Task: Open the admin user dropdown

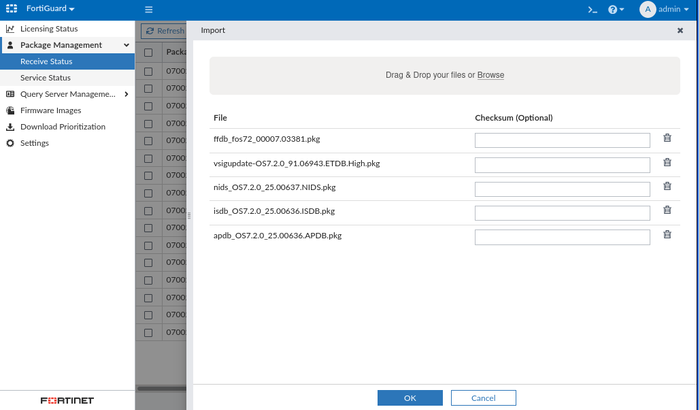Action: 670,9
